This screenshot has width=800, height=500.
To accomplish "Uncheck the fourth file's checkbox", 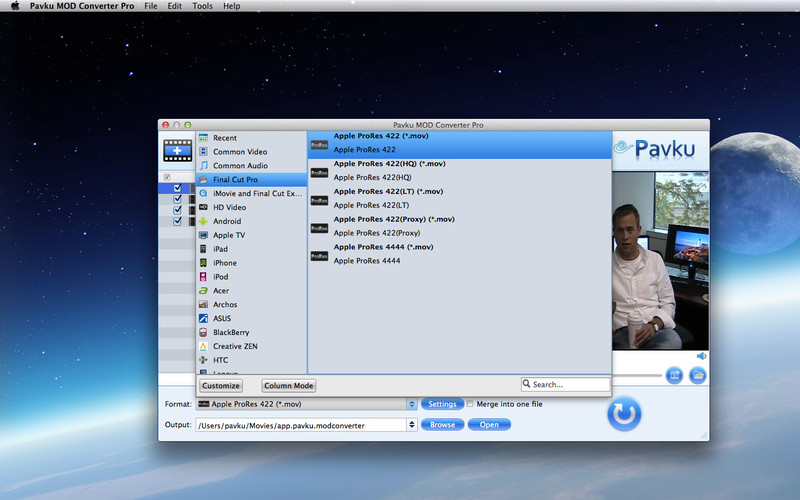I will click(177, 221).
